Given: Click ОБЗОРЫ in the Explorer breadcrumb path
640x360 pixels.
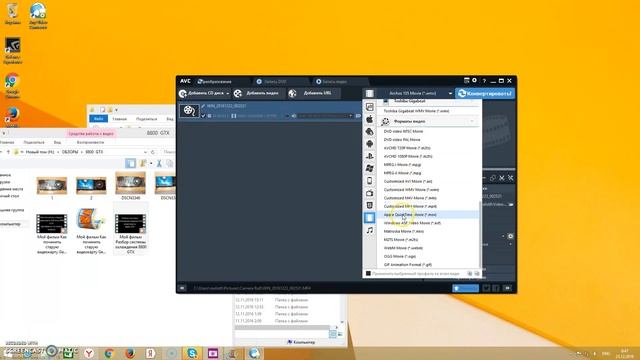Looking at the screenshot, I should (70, 152).
